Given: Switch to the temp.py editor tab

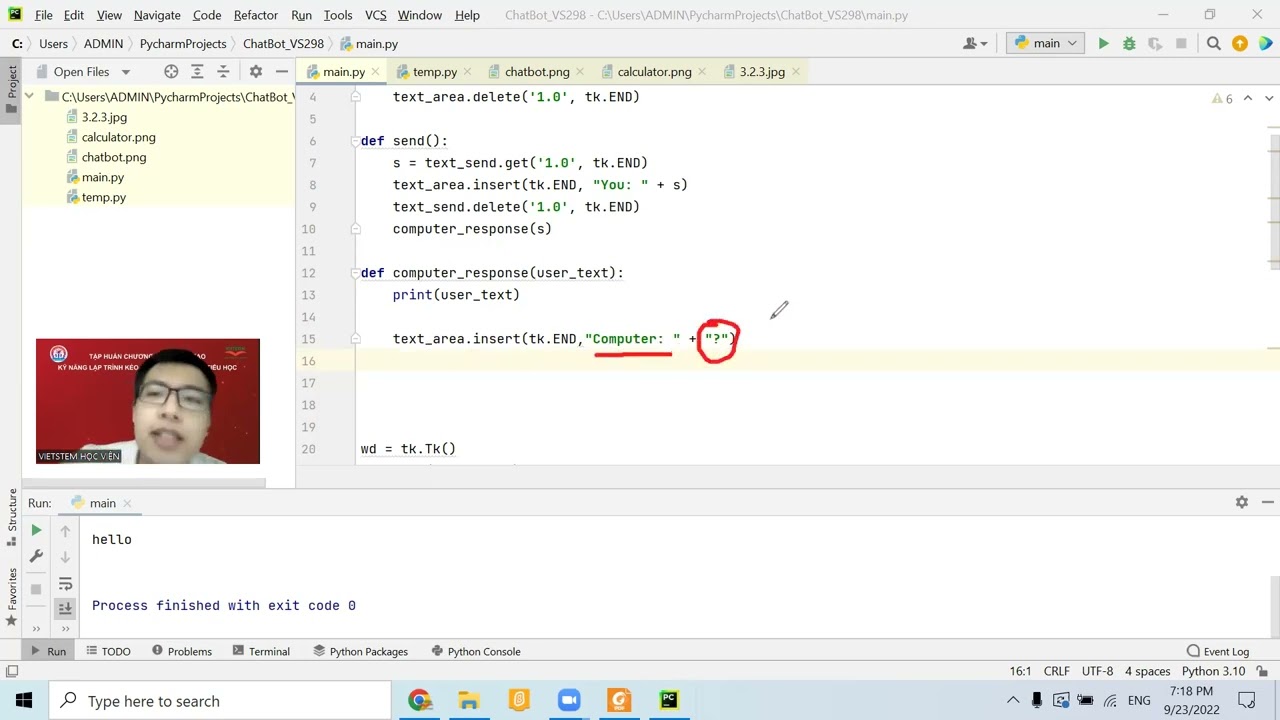Looking at the screenshot, I should click(x=435, y=72).
